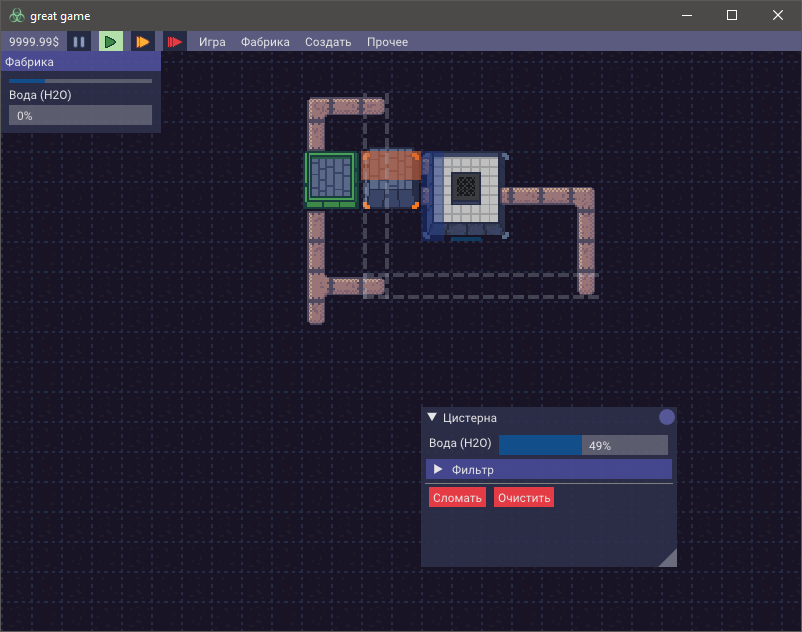Click the 9999.99$ money display
The width and height of the screenshot is (802, 632).
pyautogui.click(x=34, y=42)
